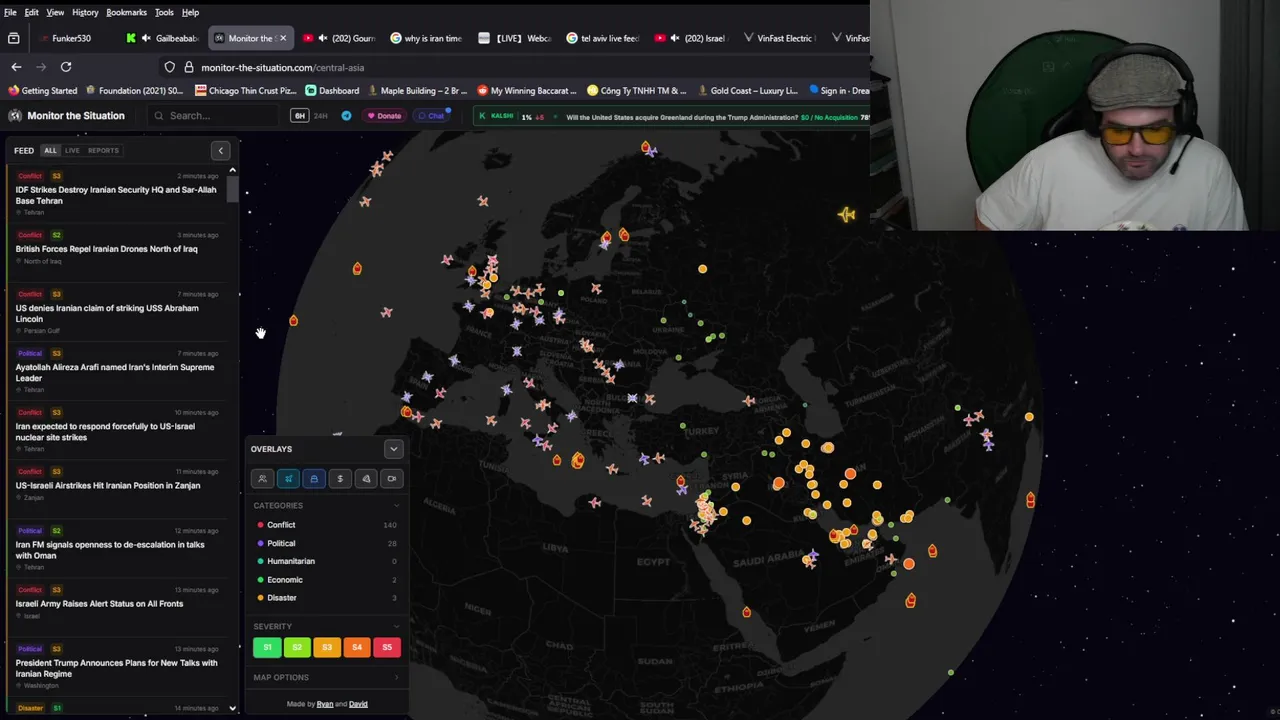Viewport: 1280px width, 720px height.
Task: Toggle Economic category filter
Action: pyautogui.click(x=326, y=580)
